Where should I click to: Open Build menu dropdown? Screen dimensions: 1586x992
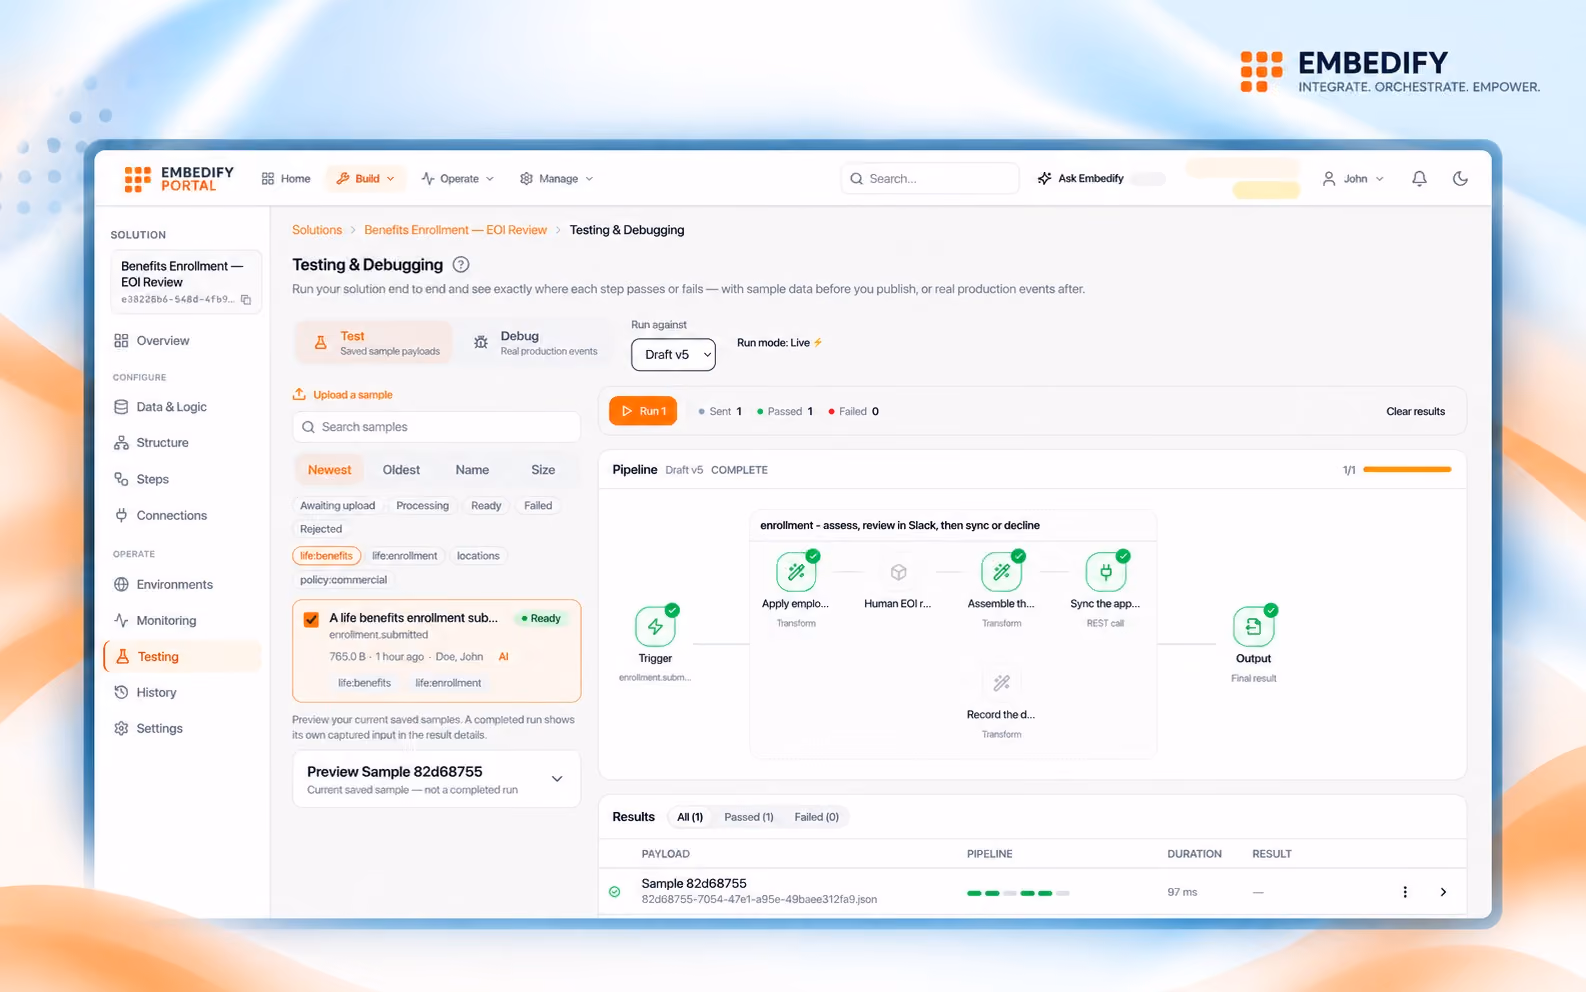366,179
